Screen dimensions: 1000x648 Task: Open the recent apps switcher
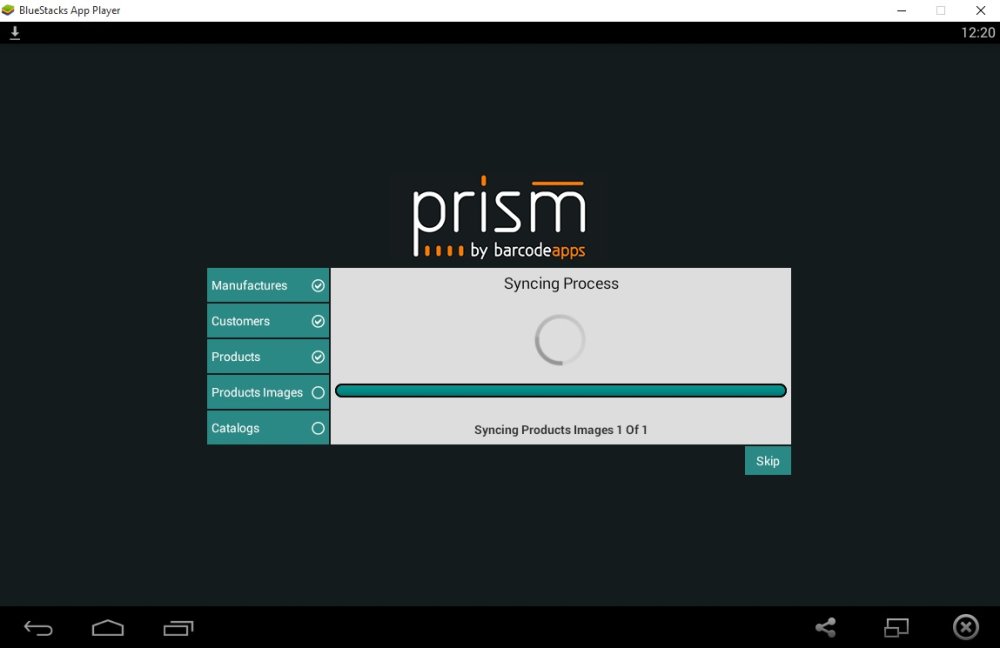click(x=180, y=627)
